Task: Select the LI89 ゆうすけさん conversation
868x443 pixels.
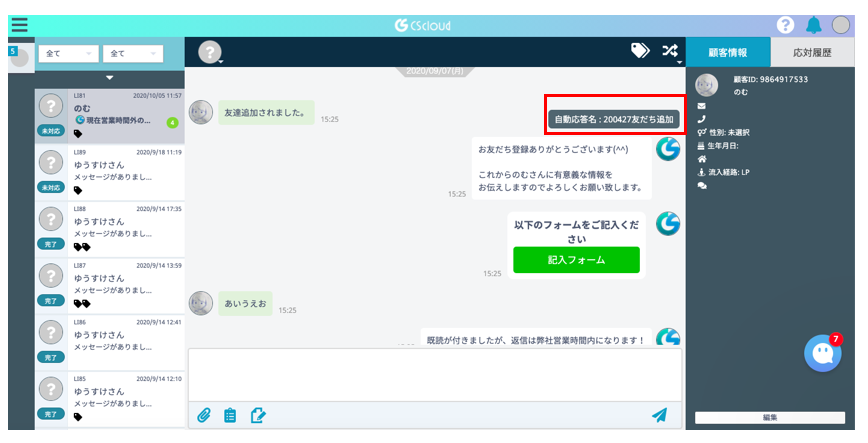Action: 110,172
